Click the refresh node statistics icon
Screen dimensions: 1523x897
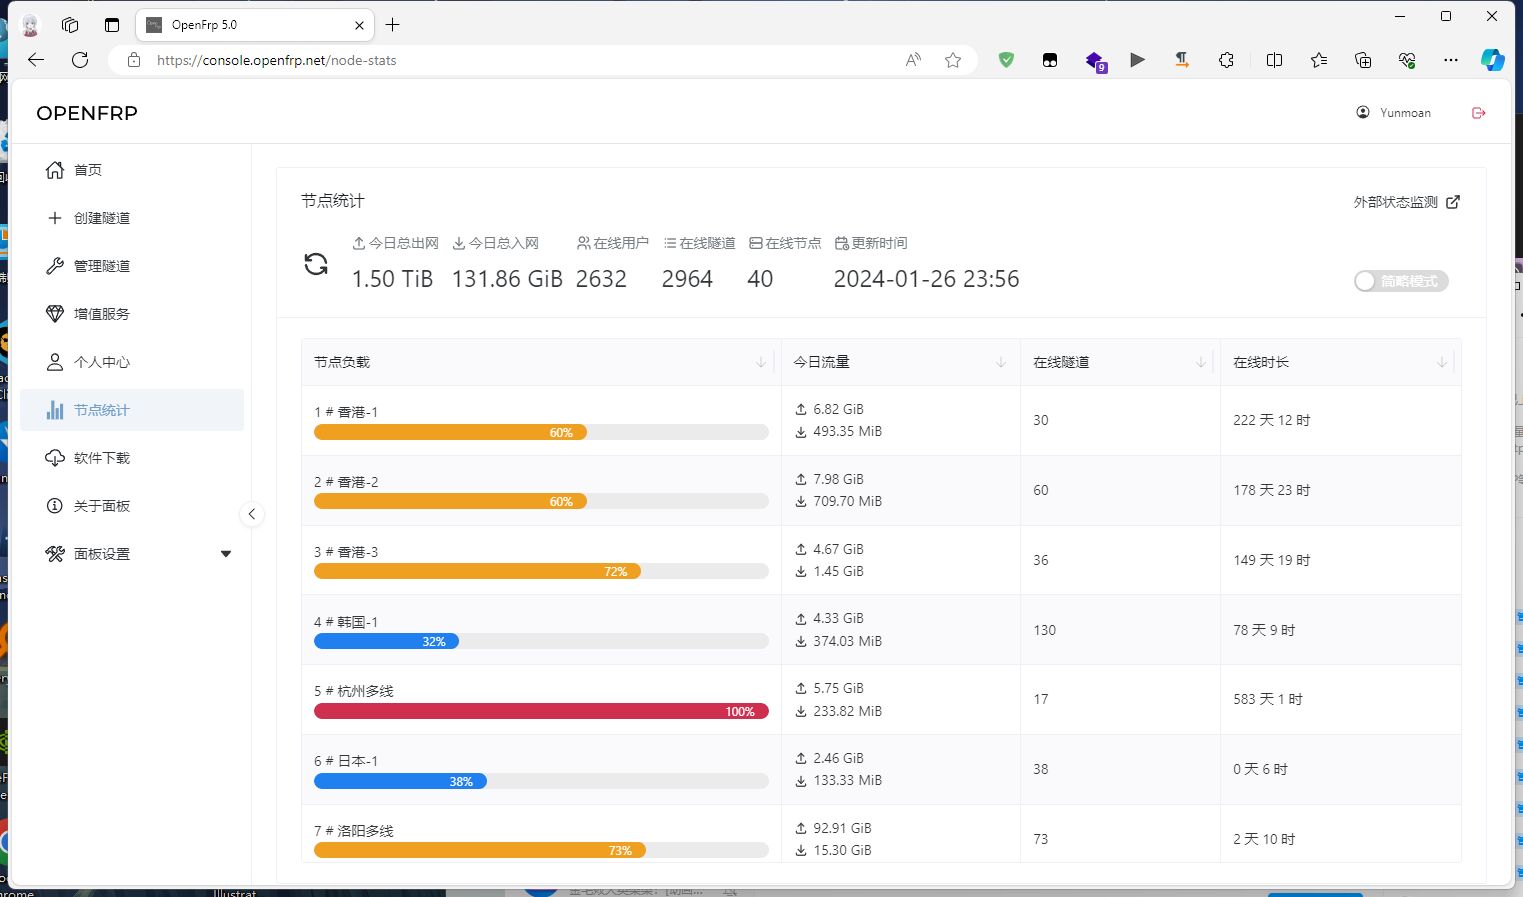(316, 265)
